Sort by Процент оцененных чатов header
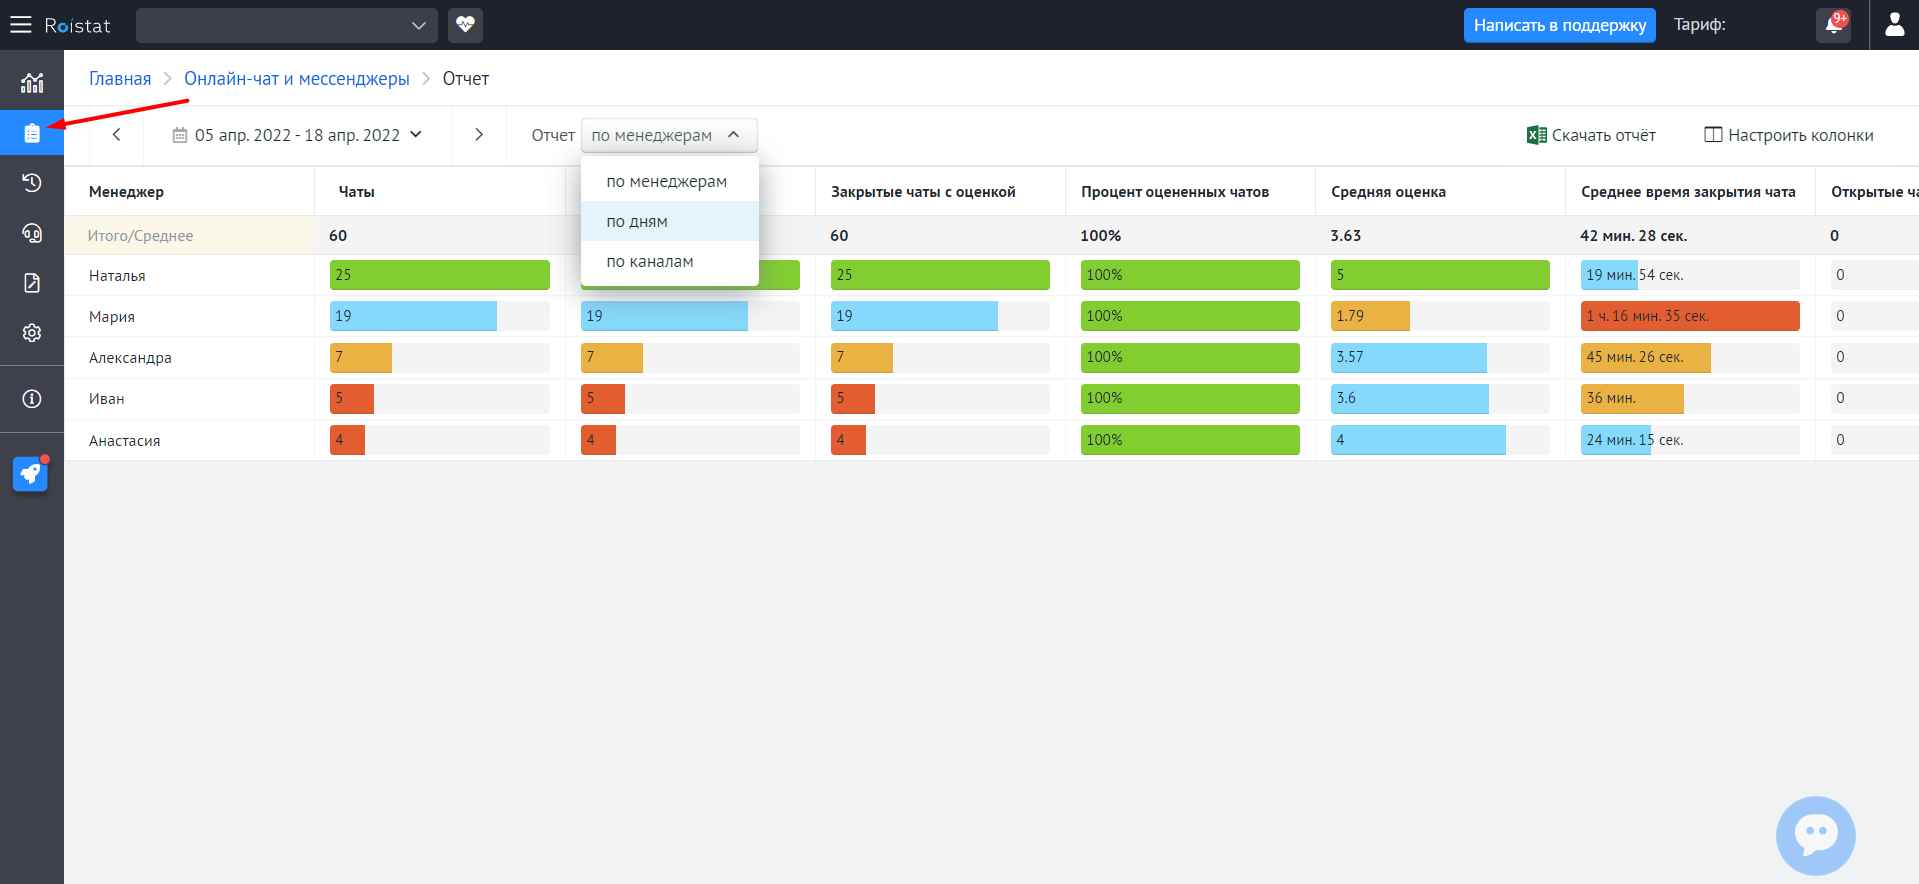The height and width of the screenshot is (884, 1919). click(1175, 192)
